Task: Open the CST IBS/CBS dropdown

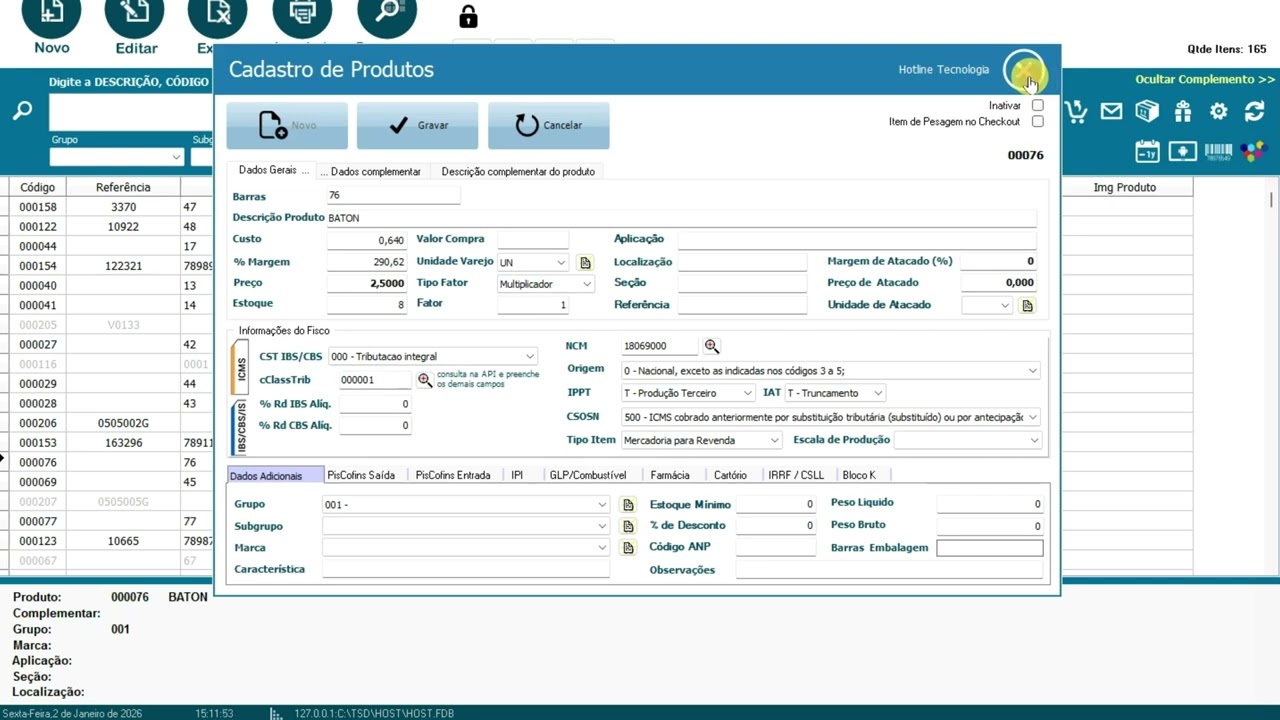Action: point(530,357)
